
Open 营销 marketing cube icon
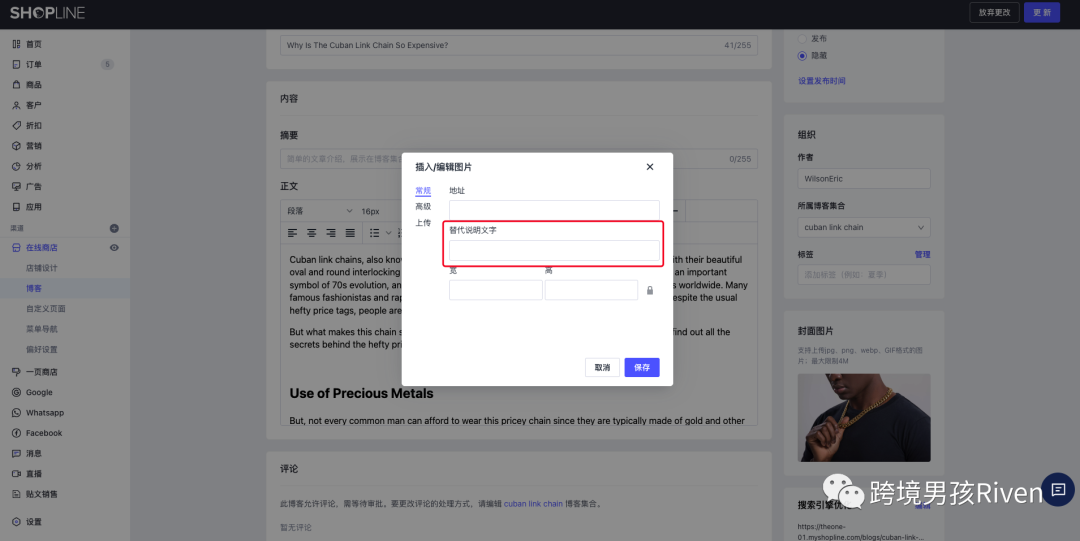[16, 146]
